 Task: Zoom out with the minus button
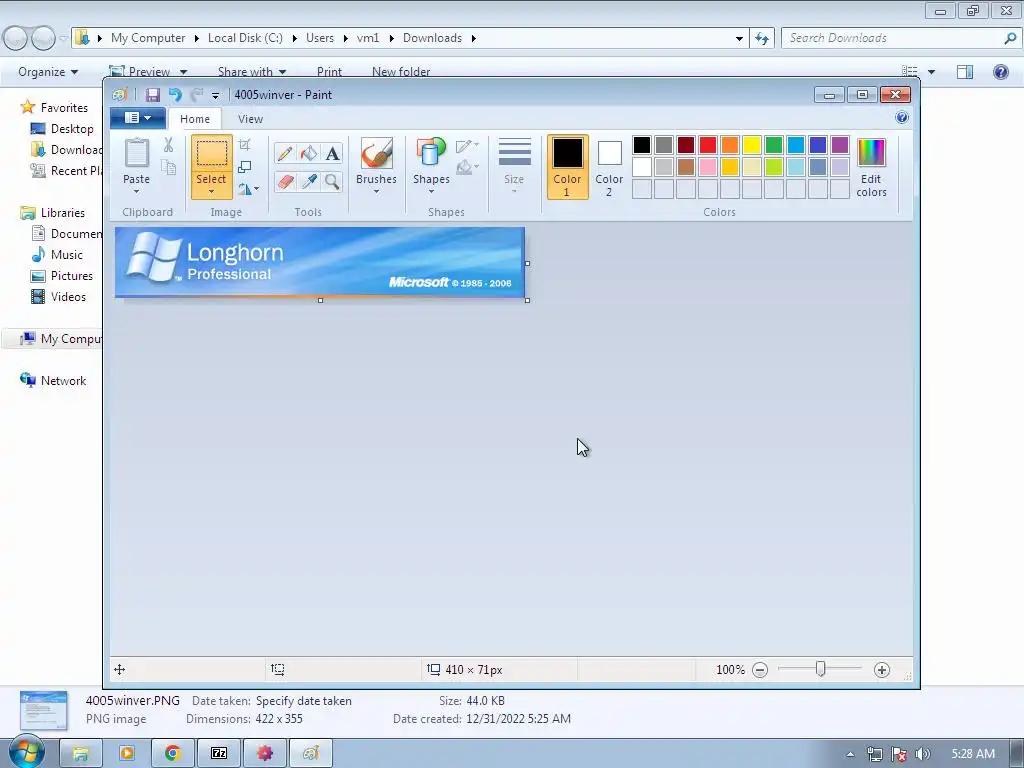[x=760, y=669]
